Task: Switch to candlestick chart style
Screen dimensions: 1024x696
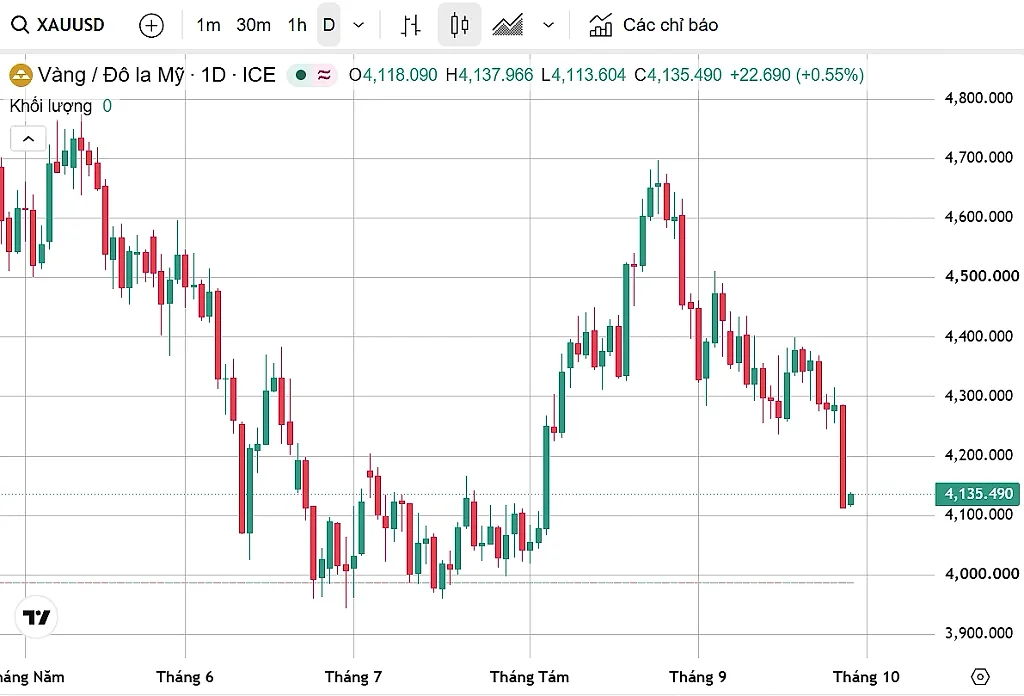Action: pyautogui.click(x=459, y=25)
